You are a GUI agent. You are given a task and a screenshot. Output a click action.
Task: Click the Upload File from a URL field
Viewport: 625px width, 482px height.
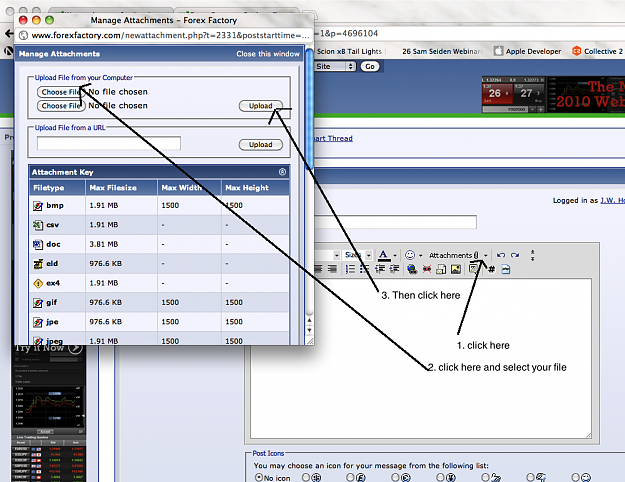tap(109, 144)
